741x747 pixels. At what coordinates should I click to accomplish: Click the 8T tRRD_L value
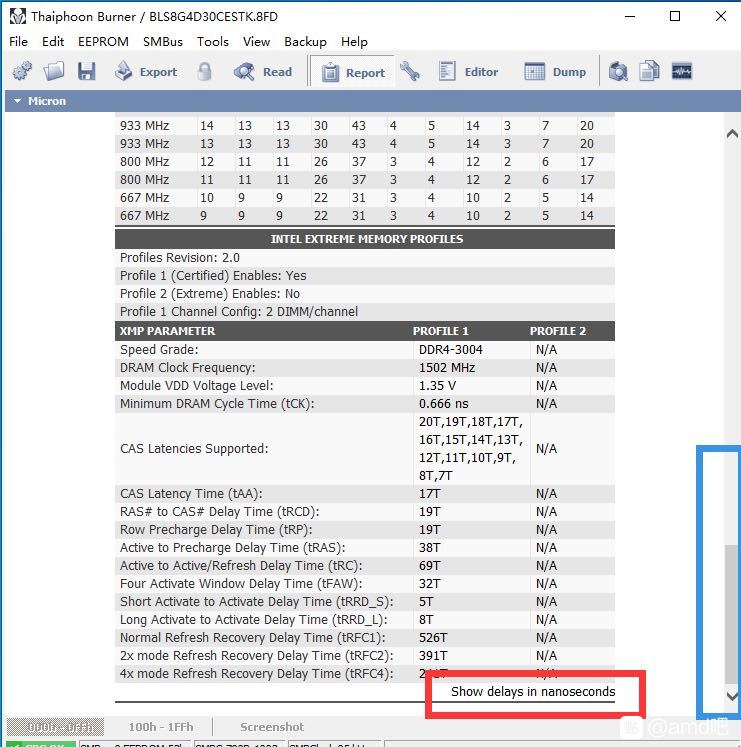(x=426, y=620)
